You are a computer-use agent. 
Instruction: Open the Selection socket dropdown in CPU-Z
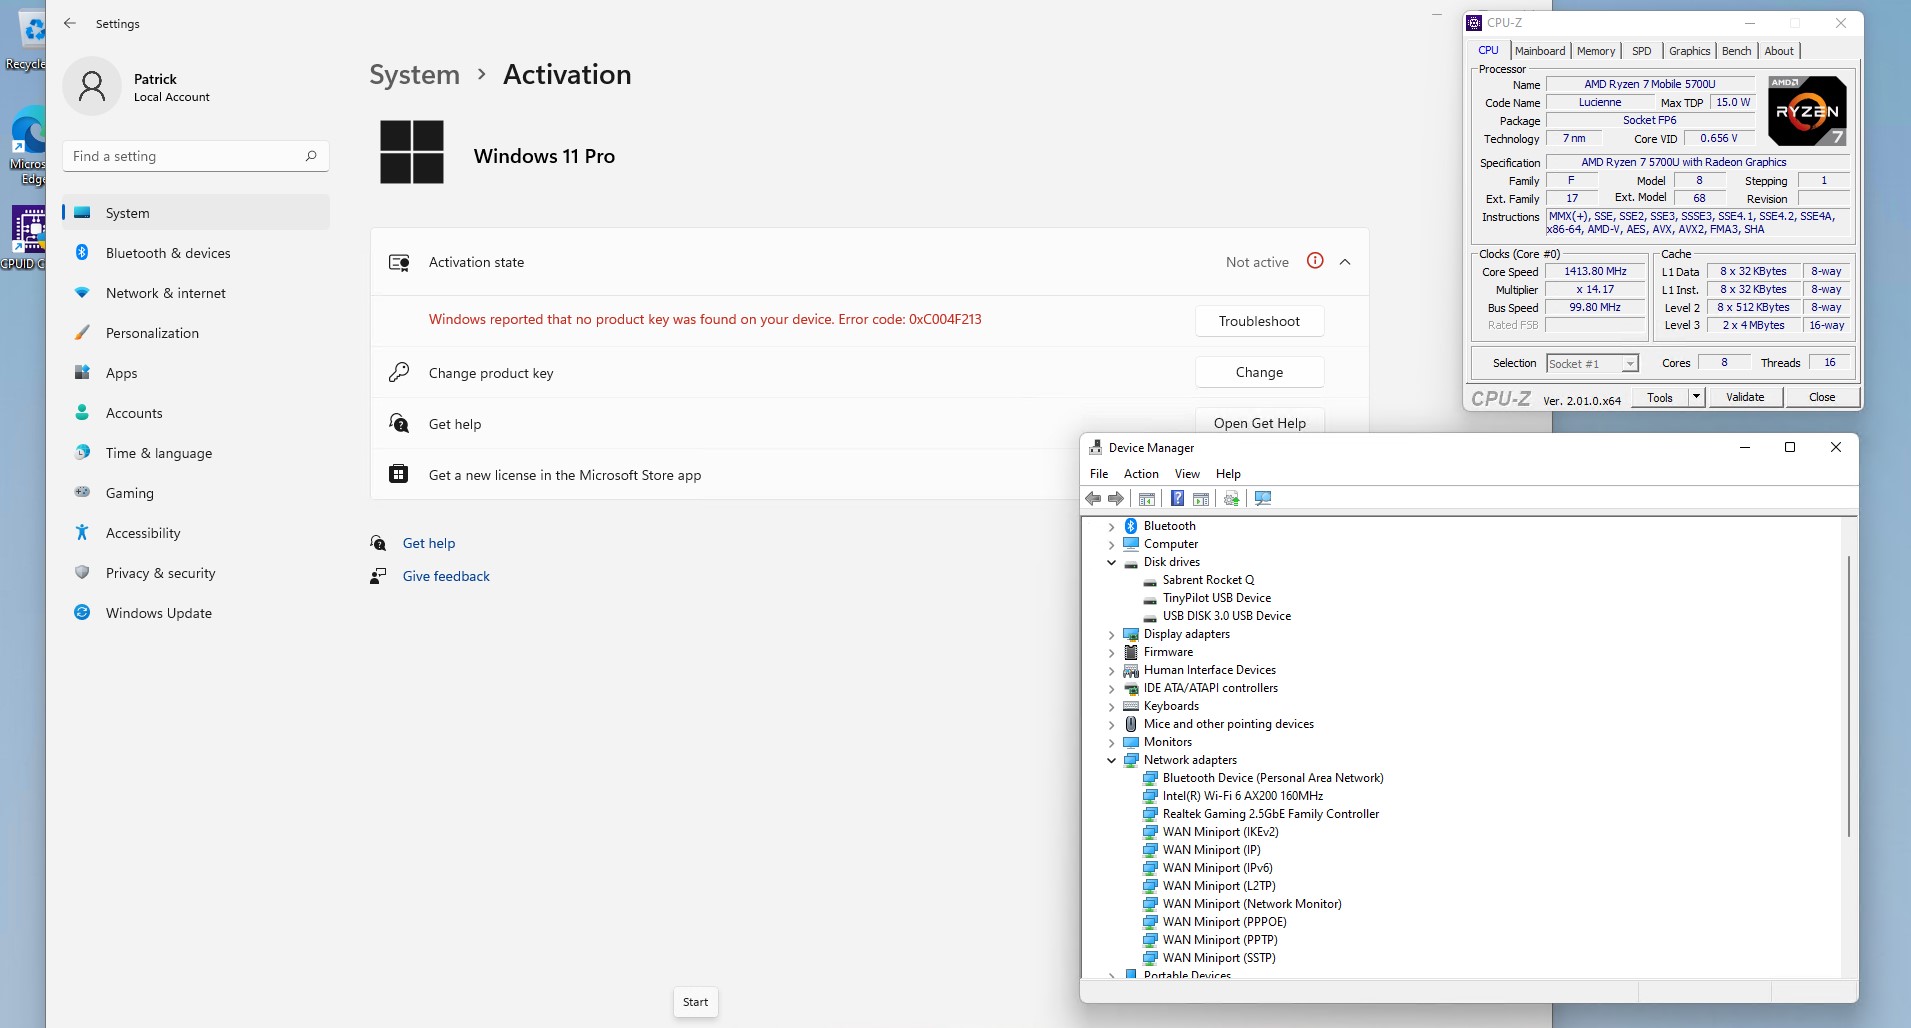tap(1630, 364)
